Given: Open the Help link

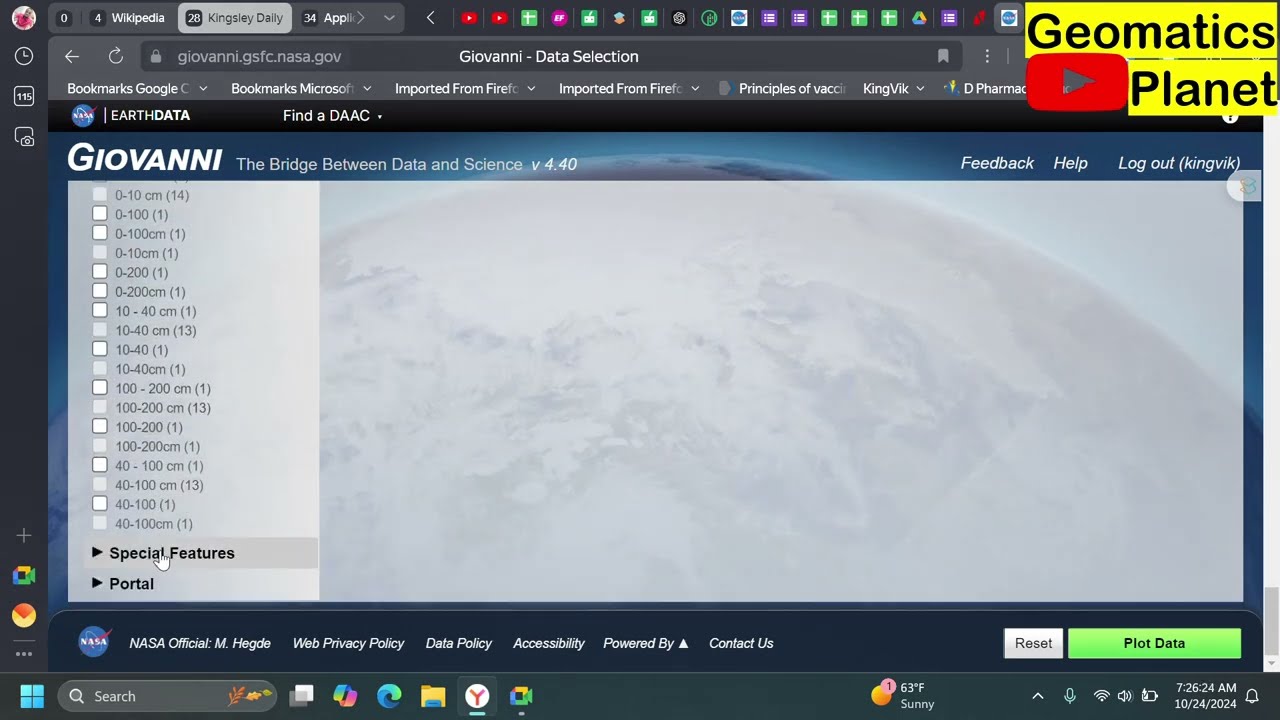Looking at the screenshot, I should click(1070, 163).
